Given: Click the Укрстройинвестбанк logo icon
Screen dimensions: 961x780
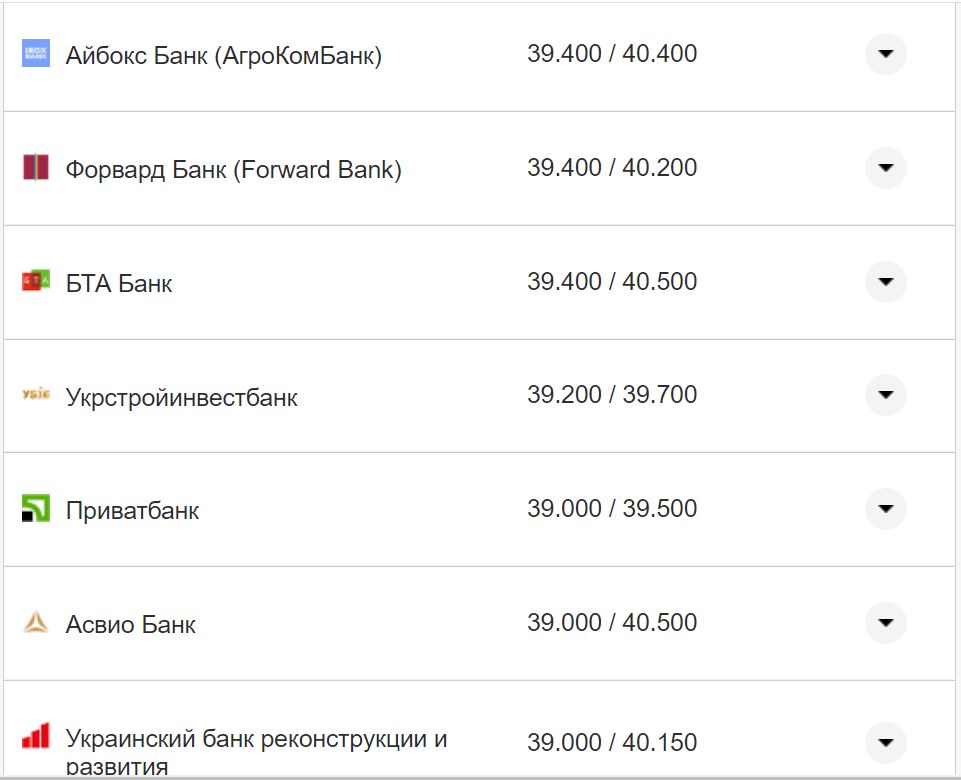Looking at the screenshot, I should 35,395.
